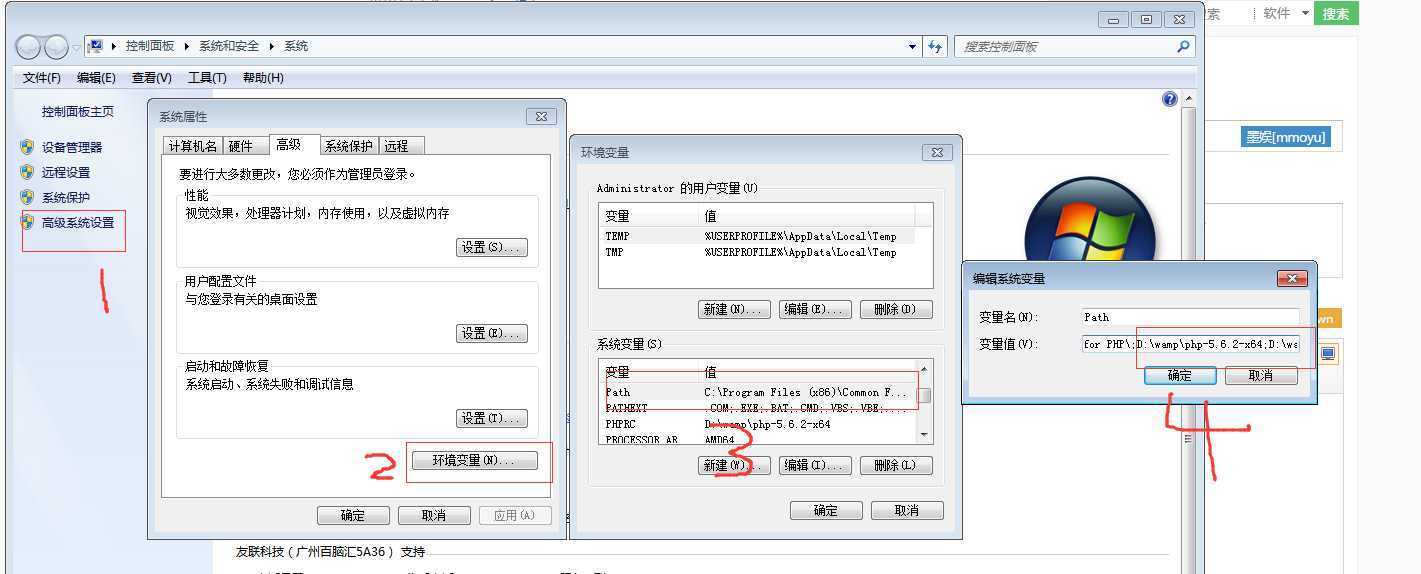
Task: Click the 环境变量(N) button
Action: (474, 461)
